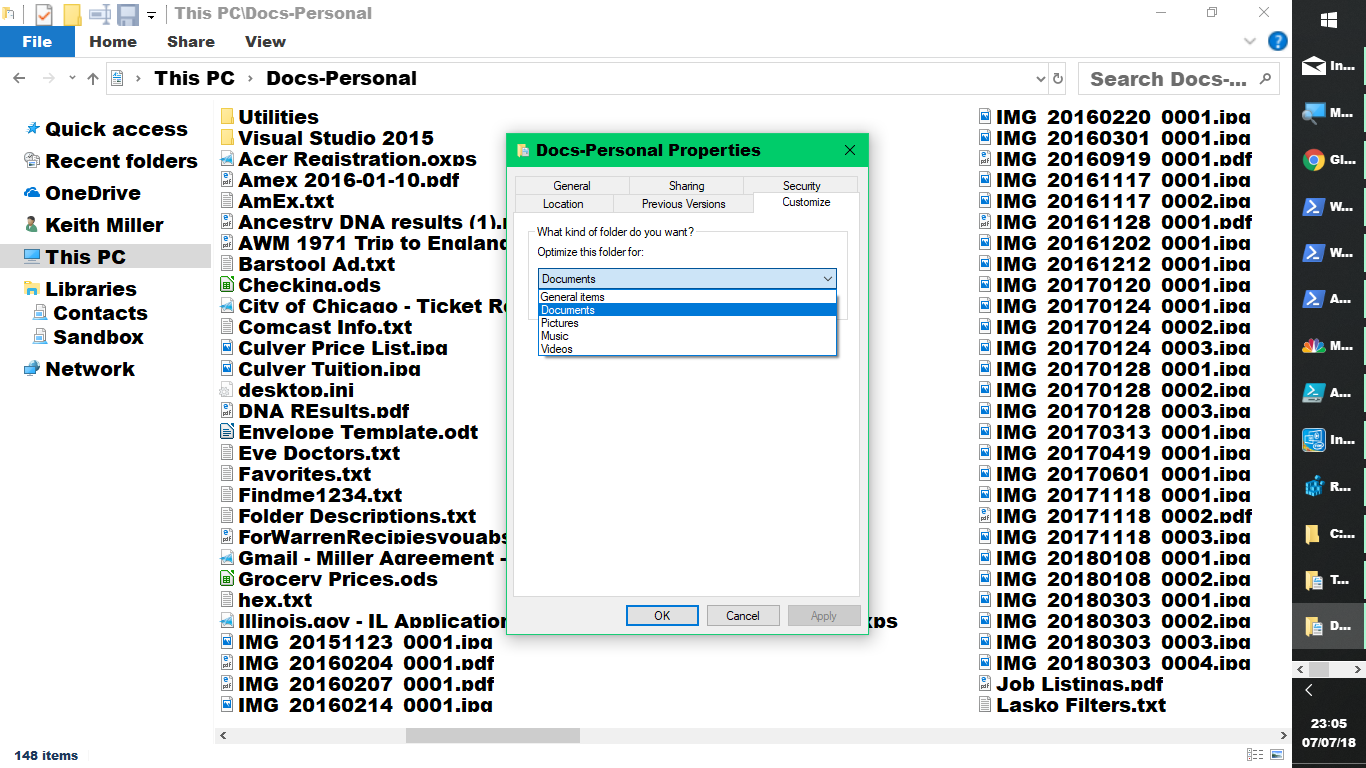
Task: Go to the Previous Versions tab
Action: coord(684,203)
